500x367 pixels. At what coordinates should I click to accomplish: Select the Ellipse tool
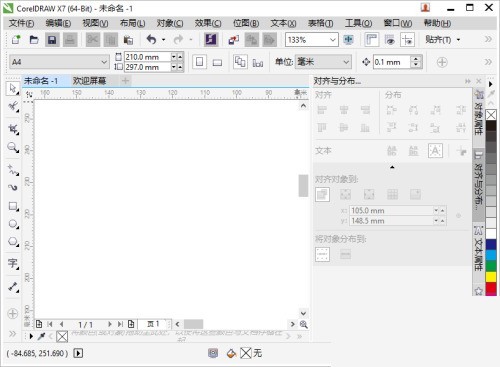13,224
